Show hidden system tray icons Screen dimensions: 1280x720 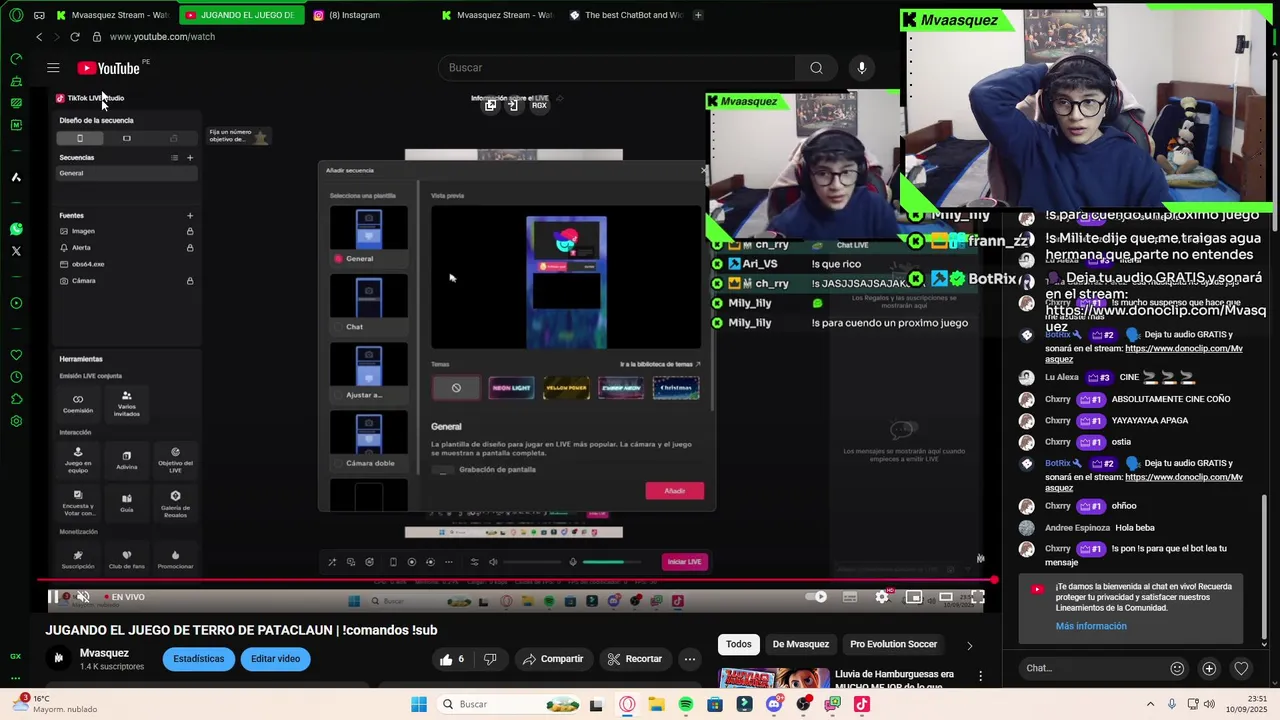click(1150, 704)
